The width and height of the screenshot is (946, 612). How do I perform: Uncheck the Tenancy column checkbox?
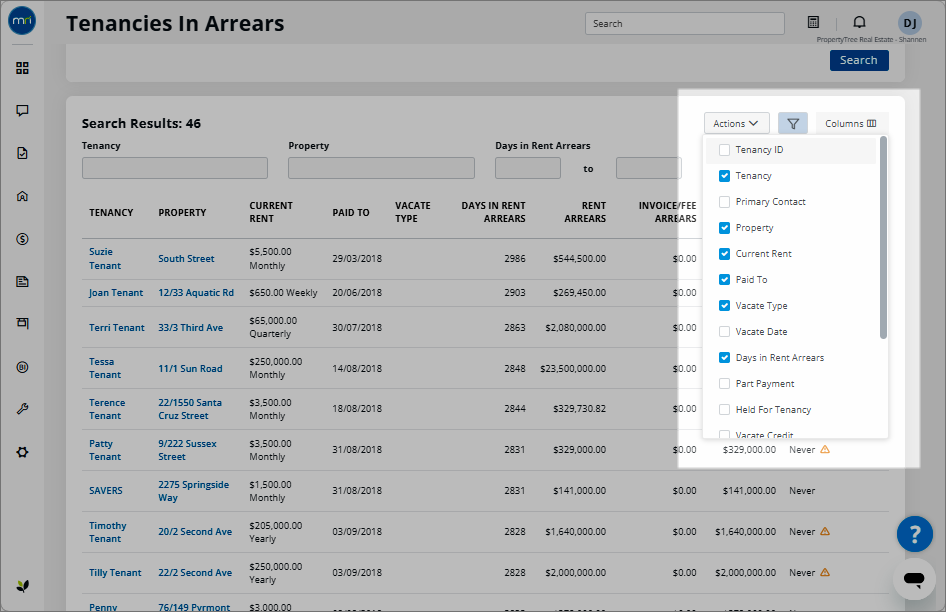[725, 176]
